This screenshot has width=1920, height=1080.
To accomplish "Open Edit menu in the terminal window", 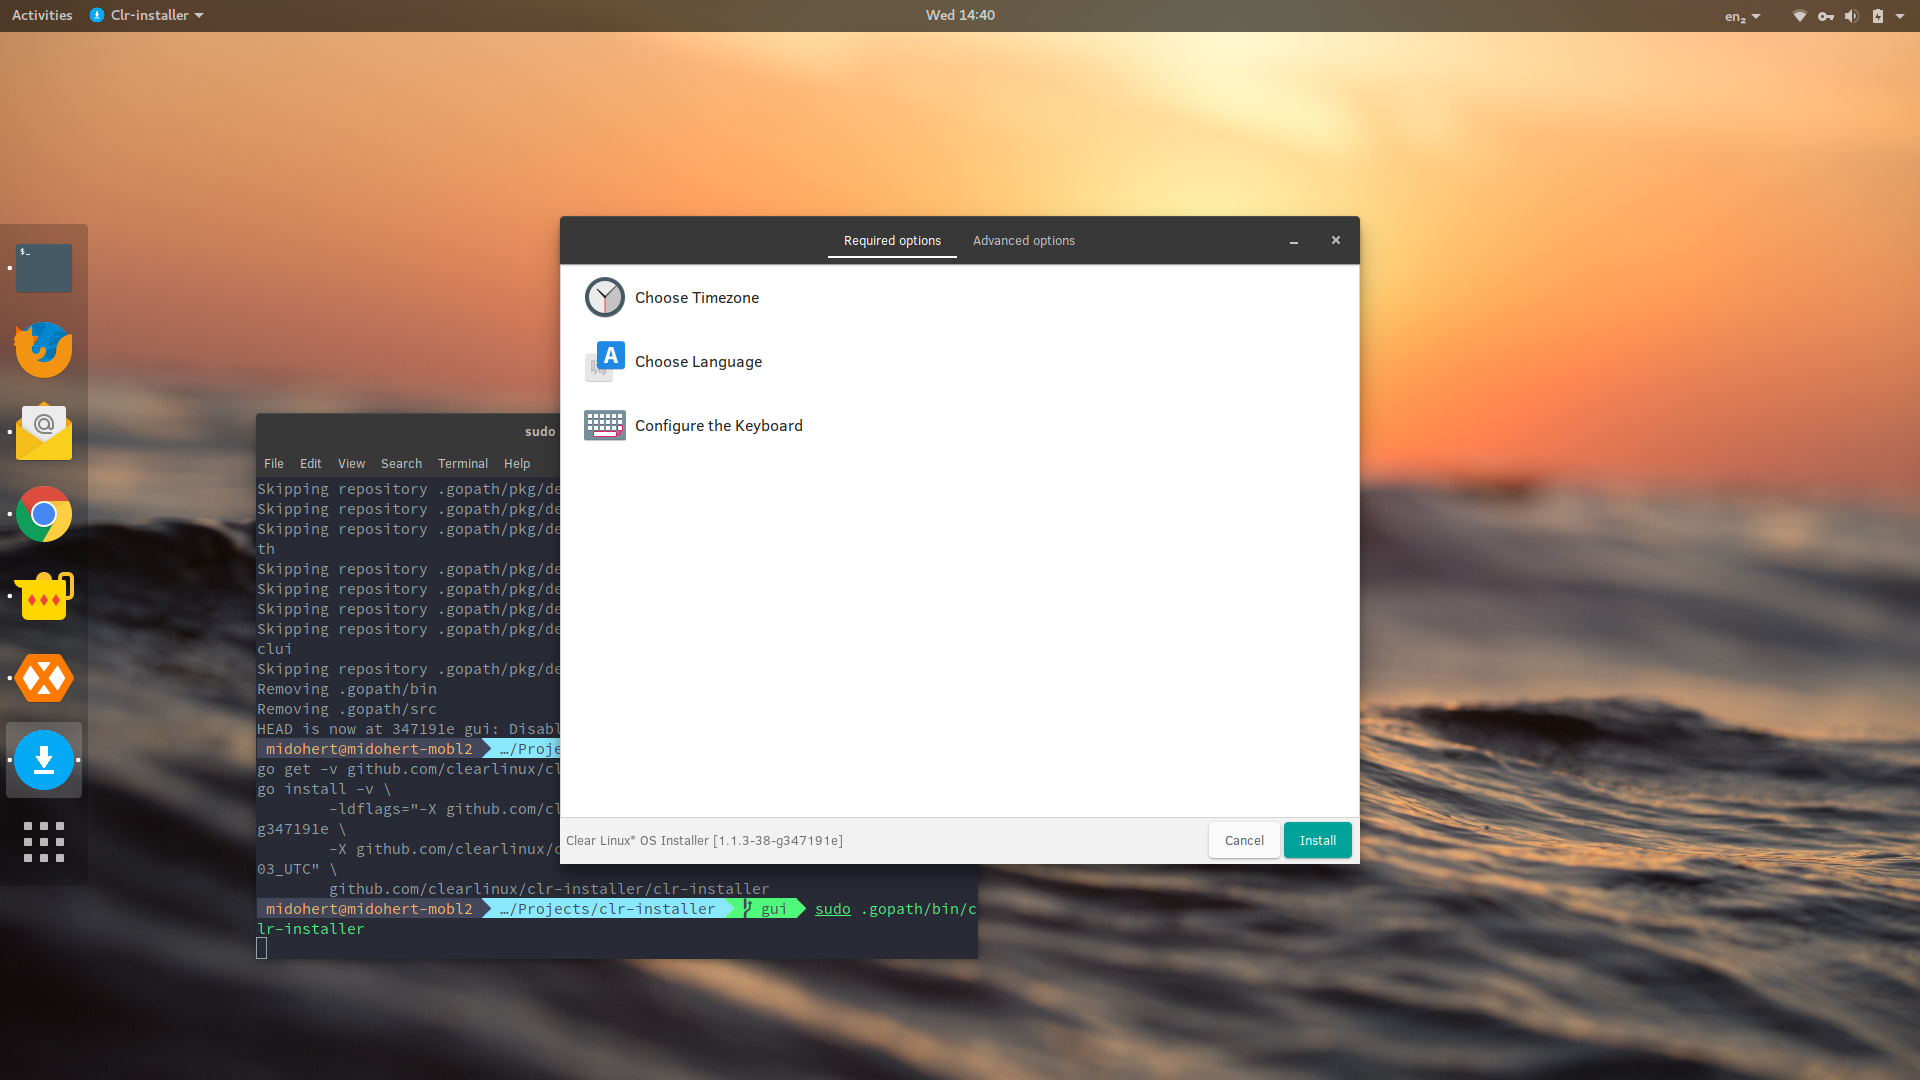I will (311, 464).
